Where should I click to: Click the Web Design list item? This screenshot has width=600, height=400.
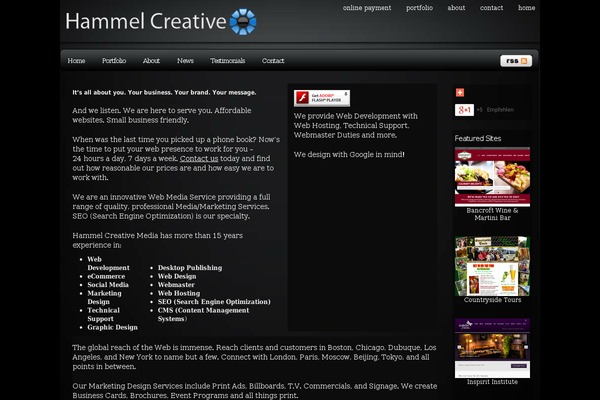(x=177, y=276)
